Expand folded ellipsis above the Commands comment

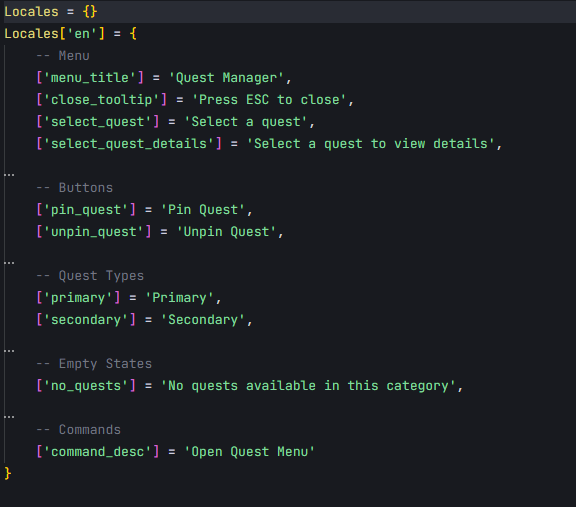[9, 417]
